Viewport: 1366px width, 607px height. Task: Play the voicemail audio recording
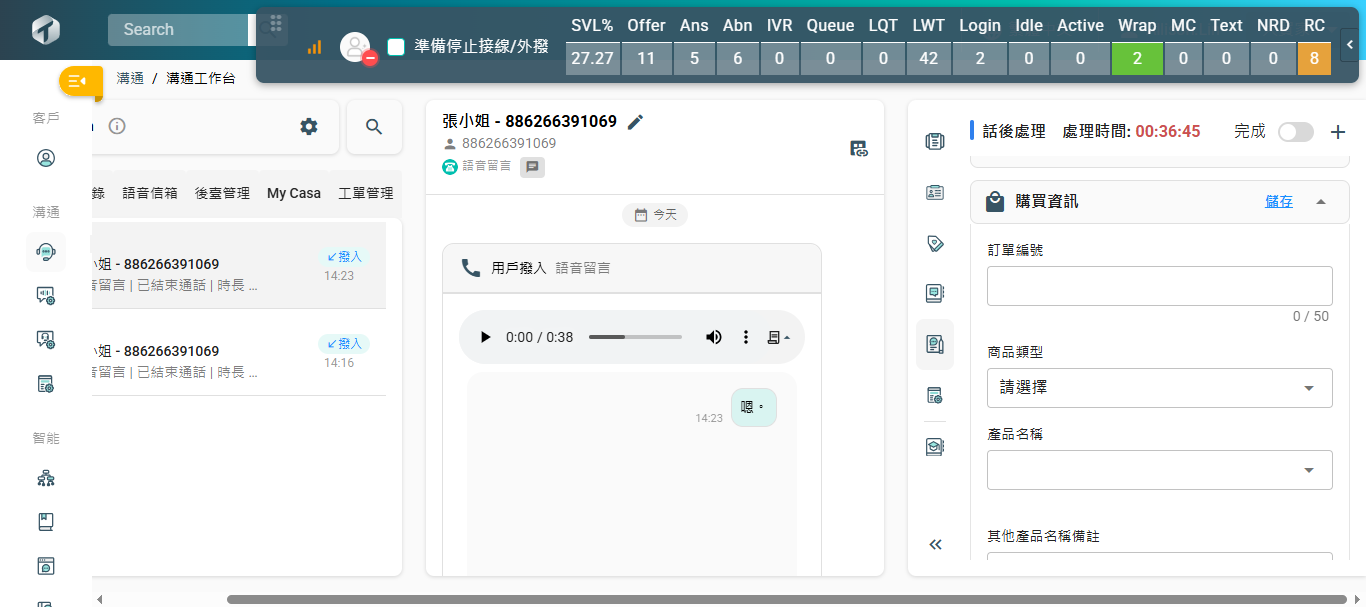[x=486, y=337]
